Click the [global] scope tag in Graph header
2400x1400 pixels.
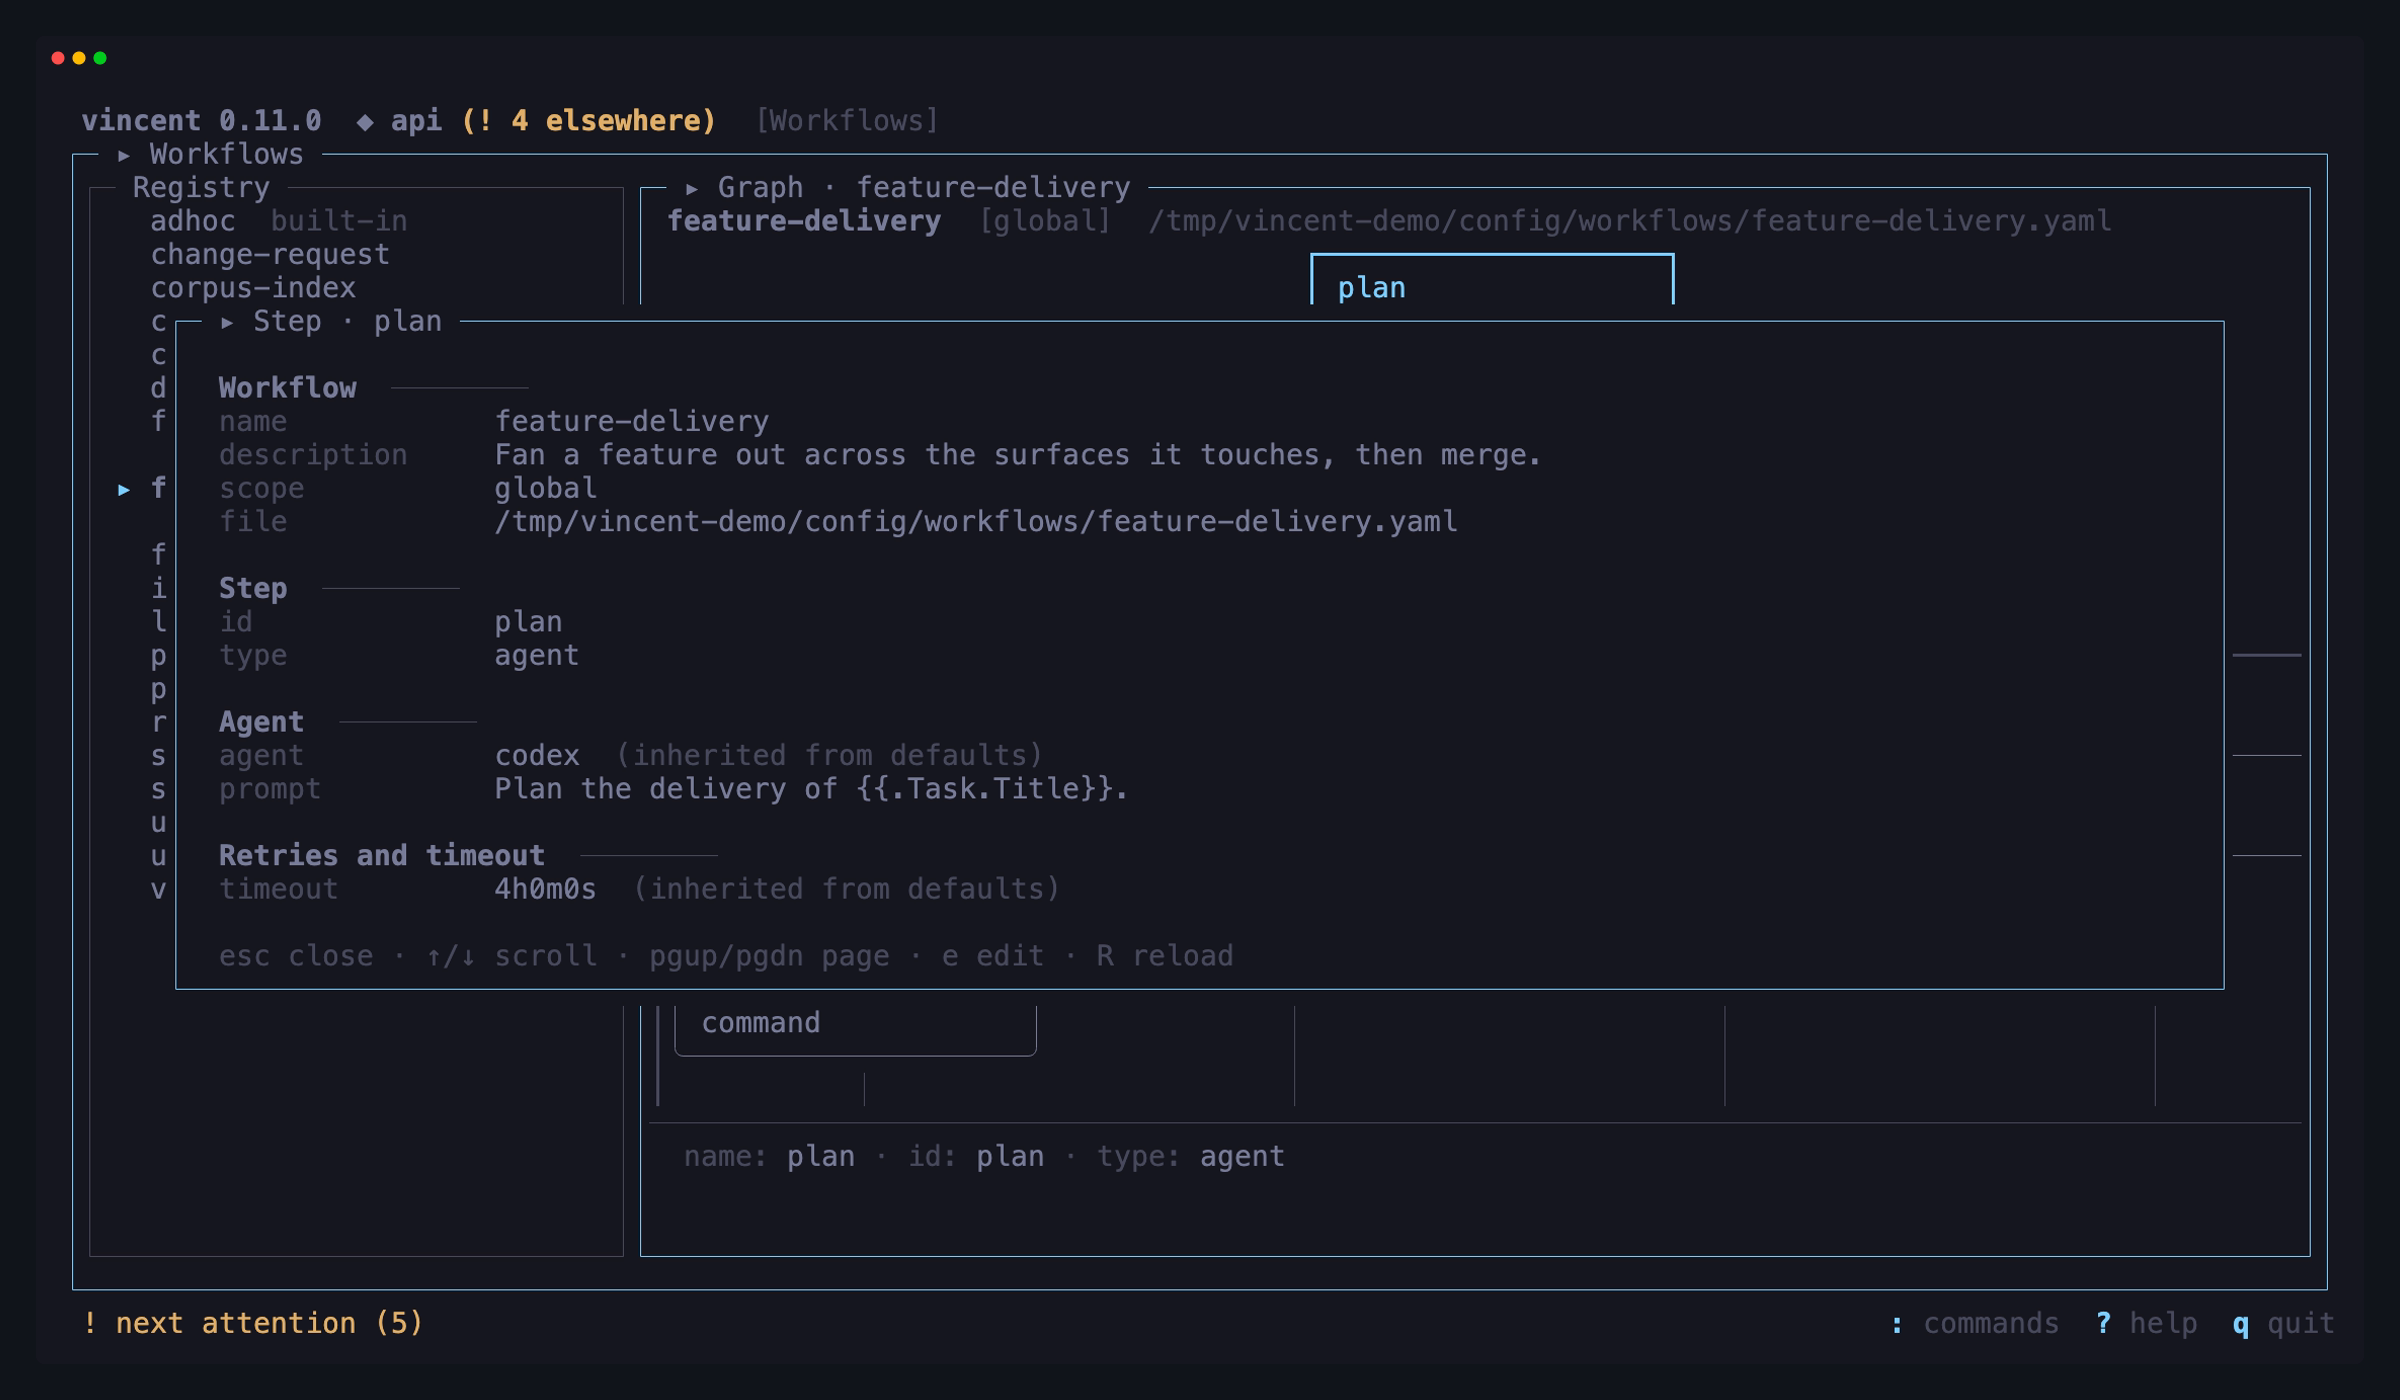click(1045, 221)
